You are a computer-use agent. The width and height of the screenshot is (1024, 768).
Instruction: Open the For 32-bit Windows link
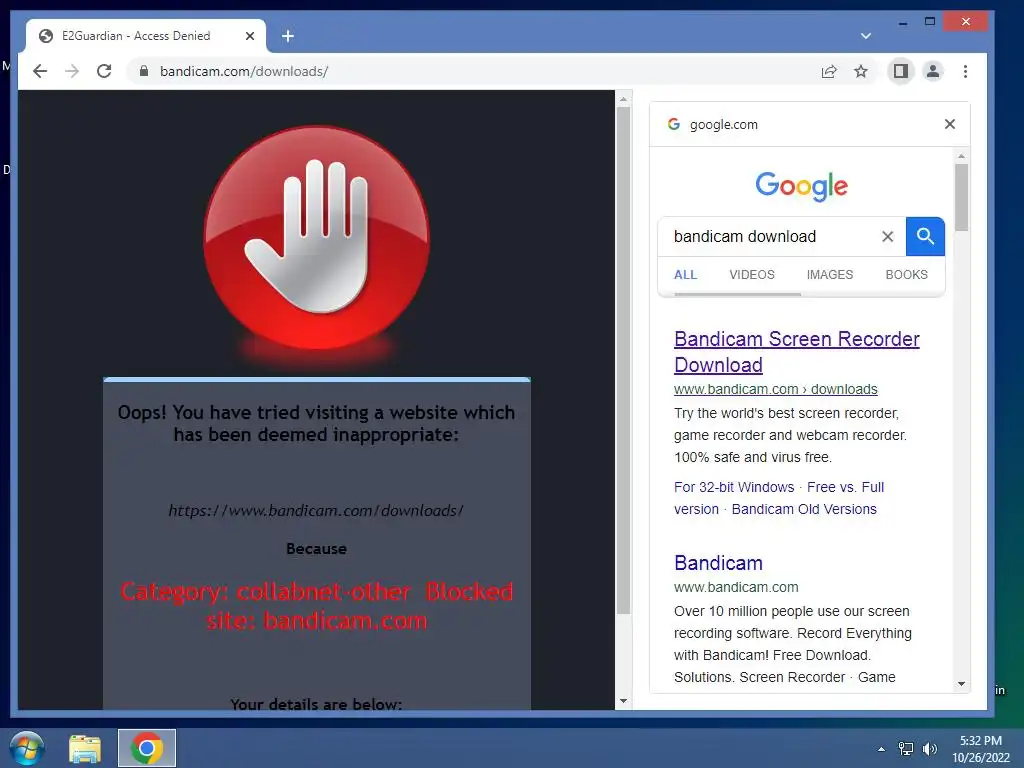tap(734, 487)
